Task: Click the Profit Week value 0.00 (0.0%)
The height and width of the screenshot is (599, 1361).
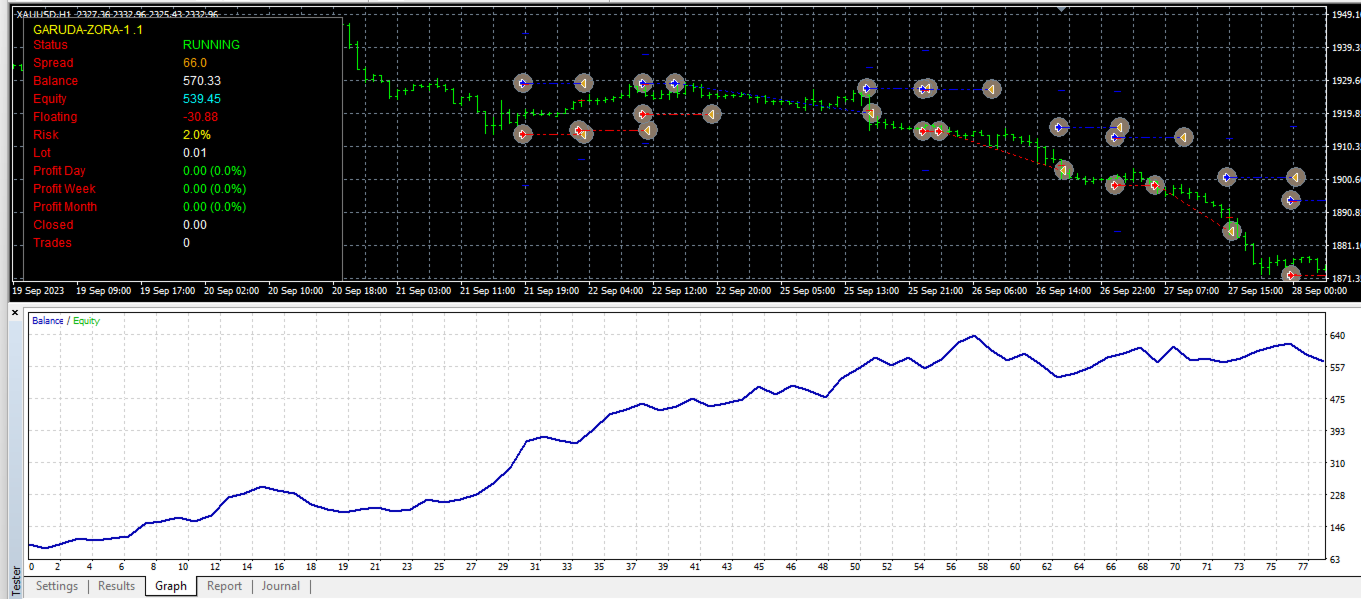Action: (214, 189)
